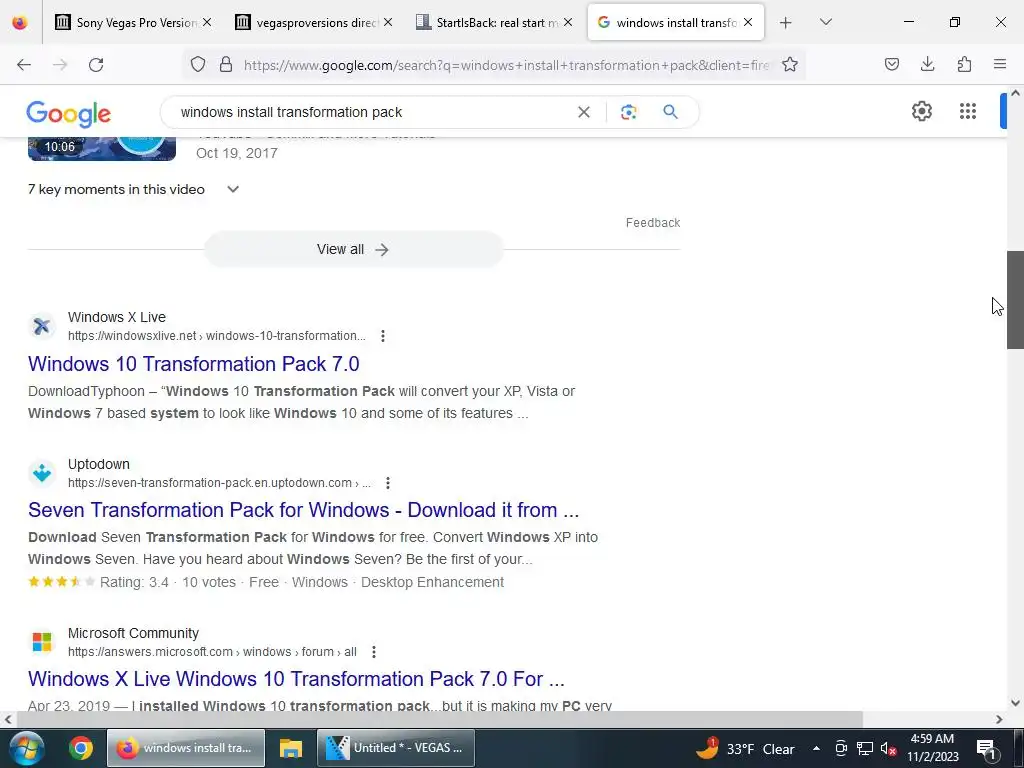Reload the current Google page
Viewport: 1024px width, 768px height.
(96, 65)
